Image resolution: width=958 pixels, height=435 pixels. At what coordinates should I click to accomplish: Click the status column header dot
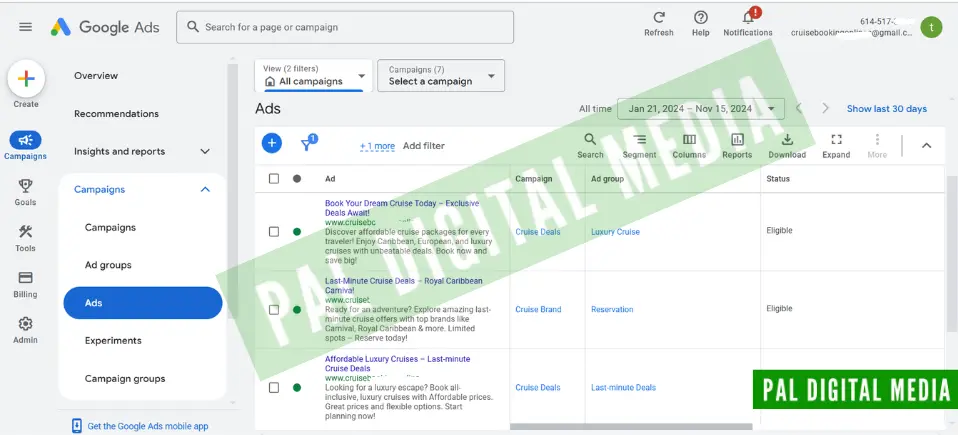click(x=297, y=178)
